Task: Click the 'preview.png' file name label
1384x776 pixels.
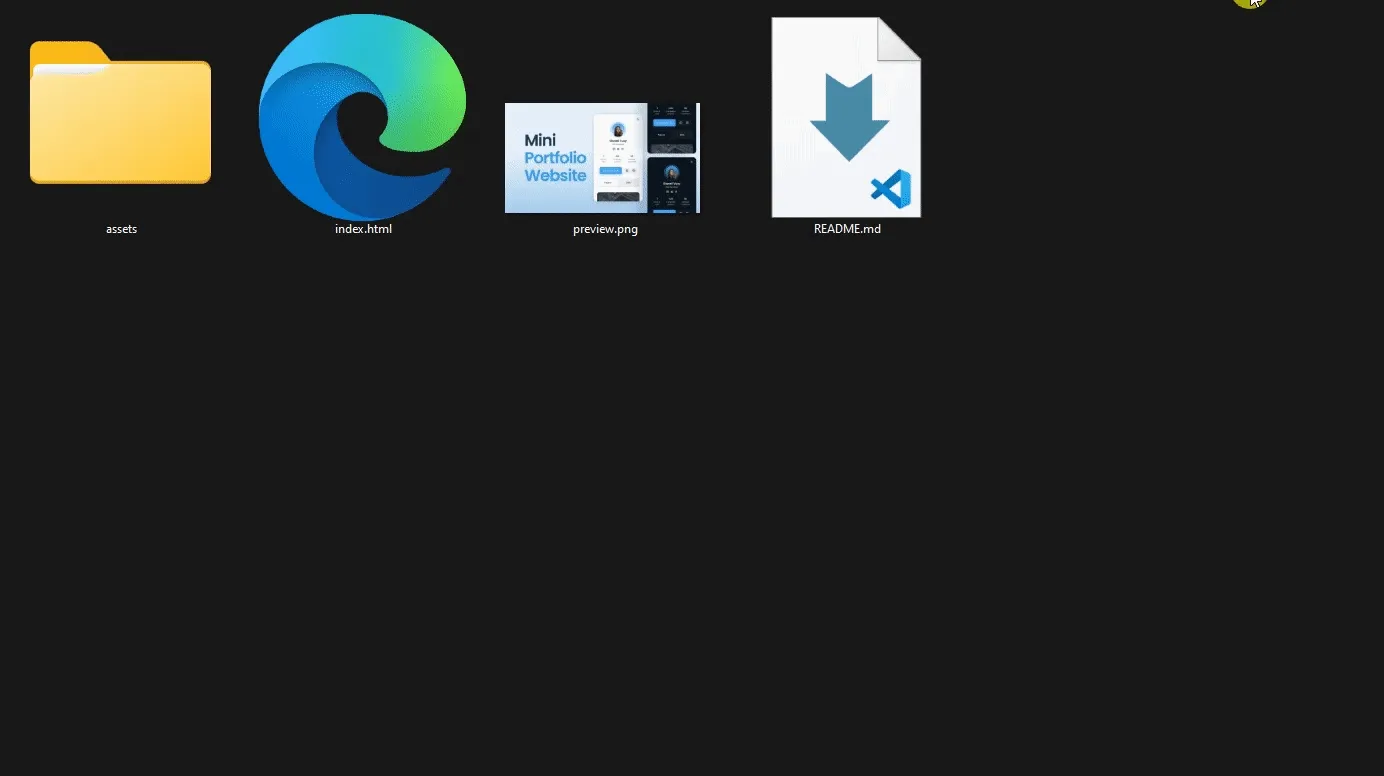Action: (x=605, y=229)
